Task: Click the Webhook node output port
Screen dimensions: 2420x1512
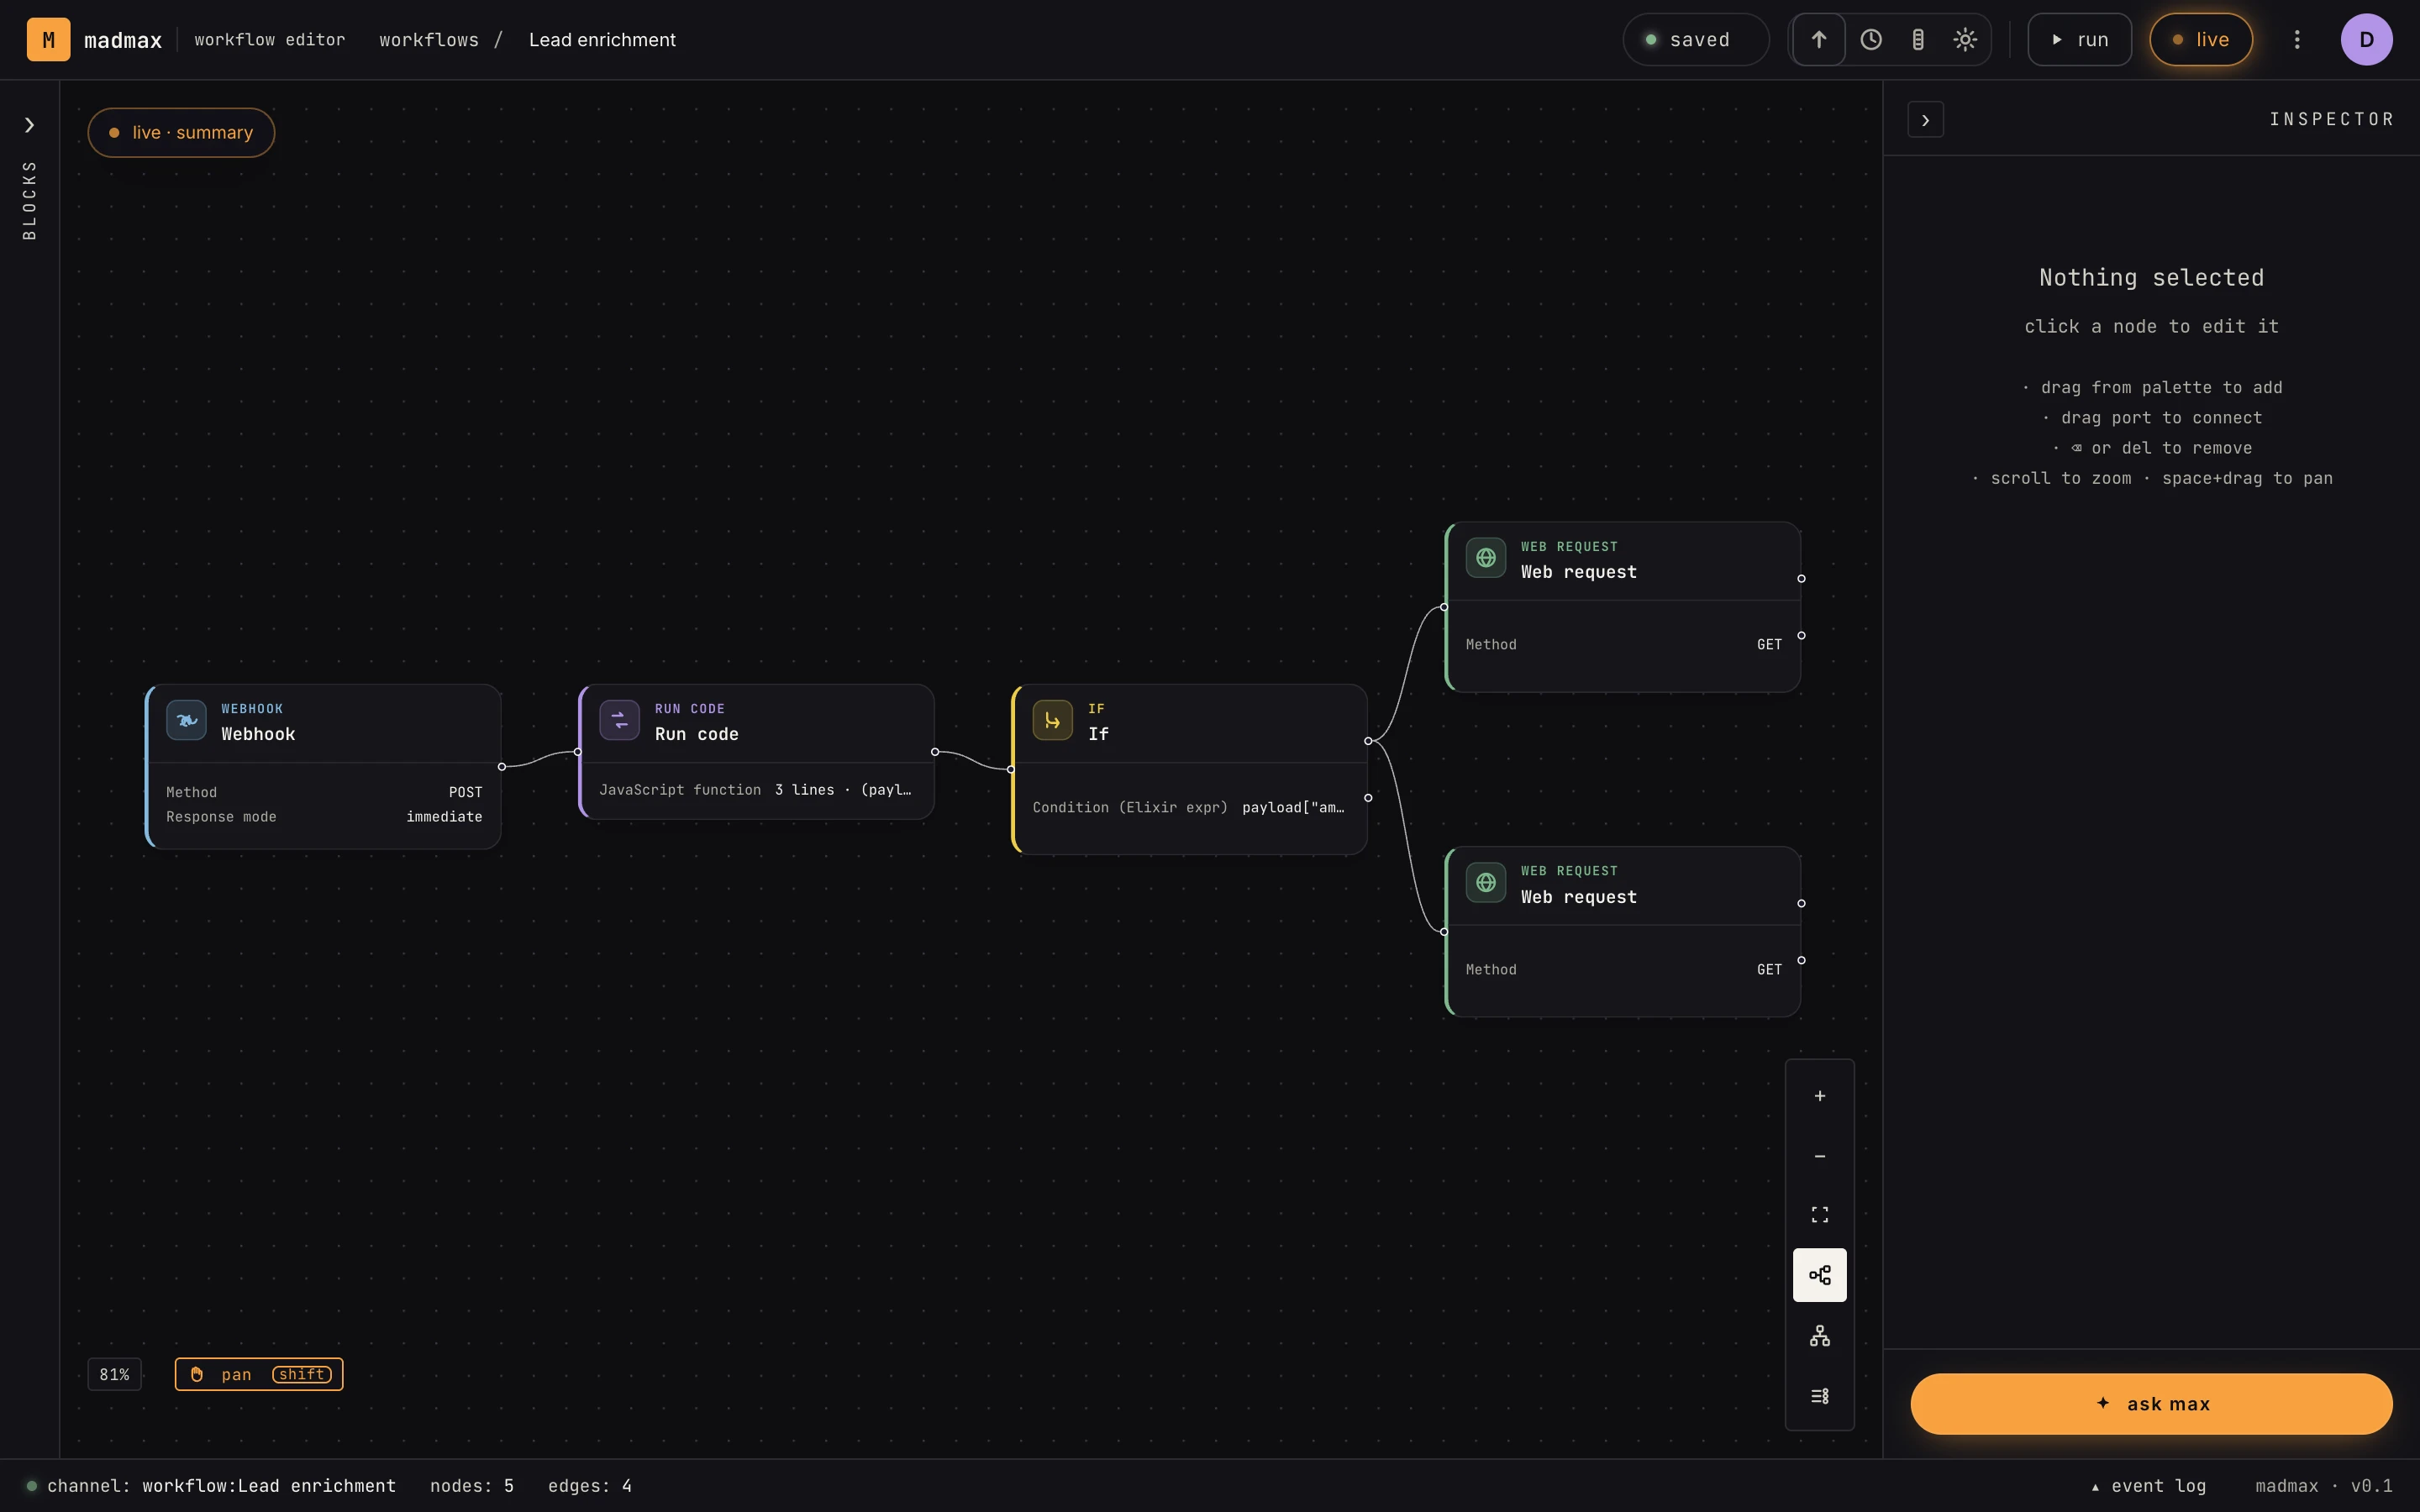Action: pos(502,767)
